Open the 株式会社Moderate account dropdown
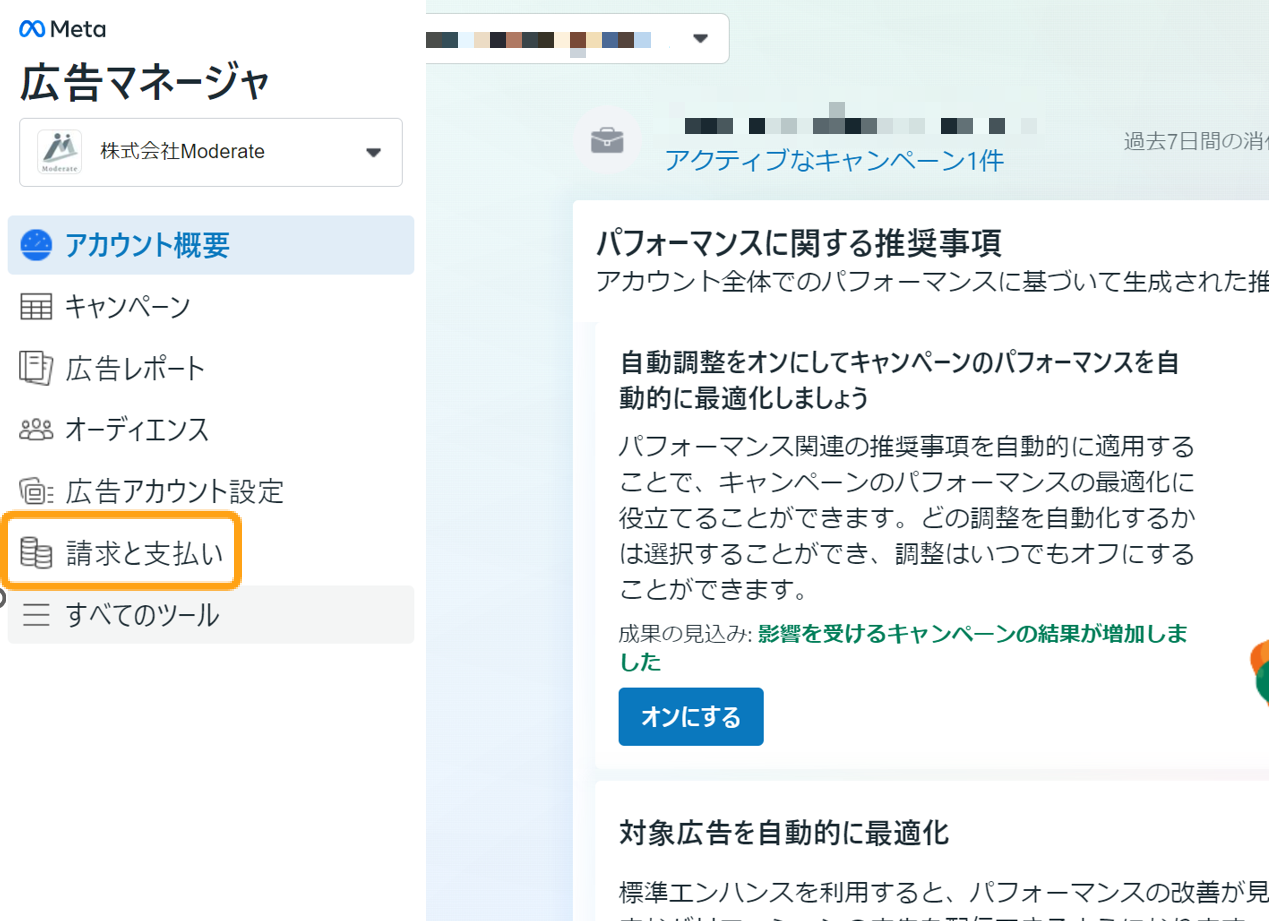The height and width of the screenshot is (921, 1269). pos(211,152)
